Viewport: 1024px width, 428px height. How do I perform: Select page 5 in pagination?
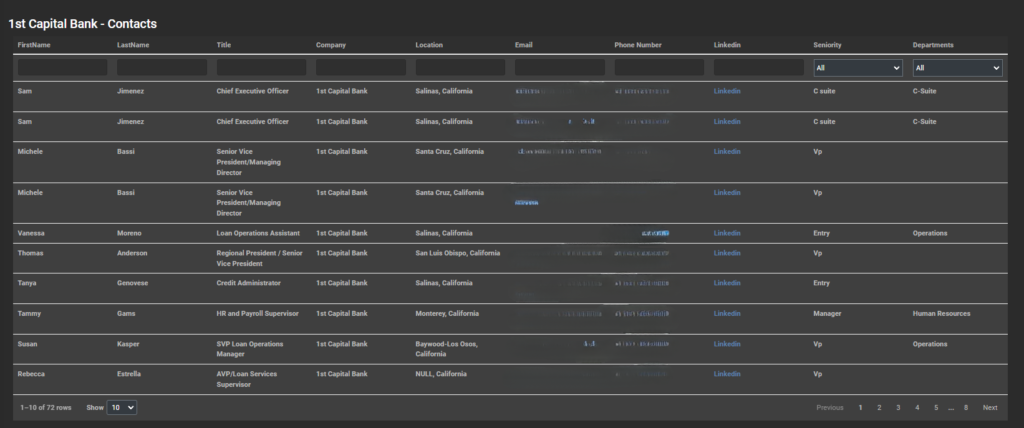pyautogui.click(x=935, y=408)
